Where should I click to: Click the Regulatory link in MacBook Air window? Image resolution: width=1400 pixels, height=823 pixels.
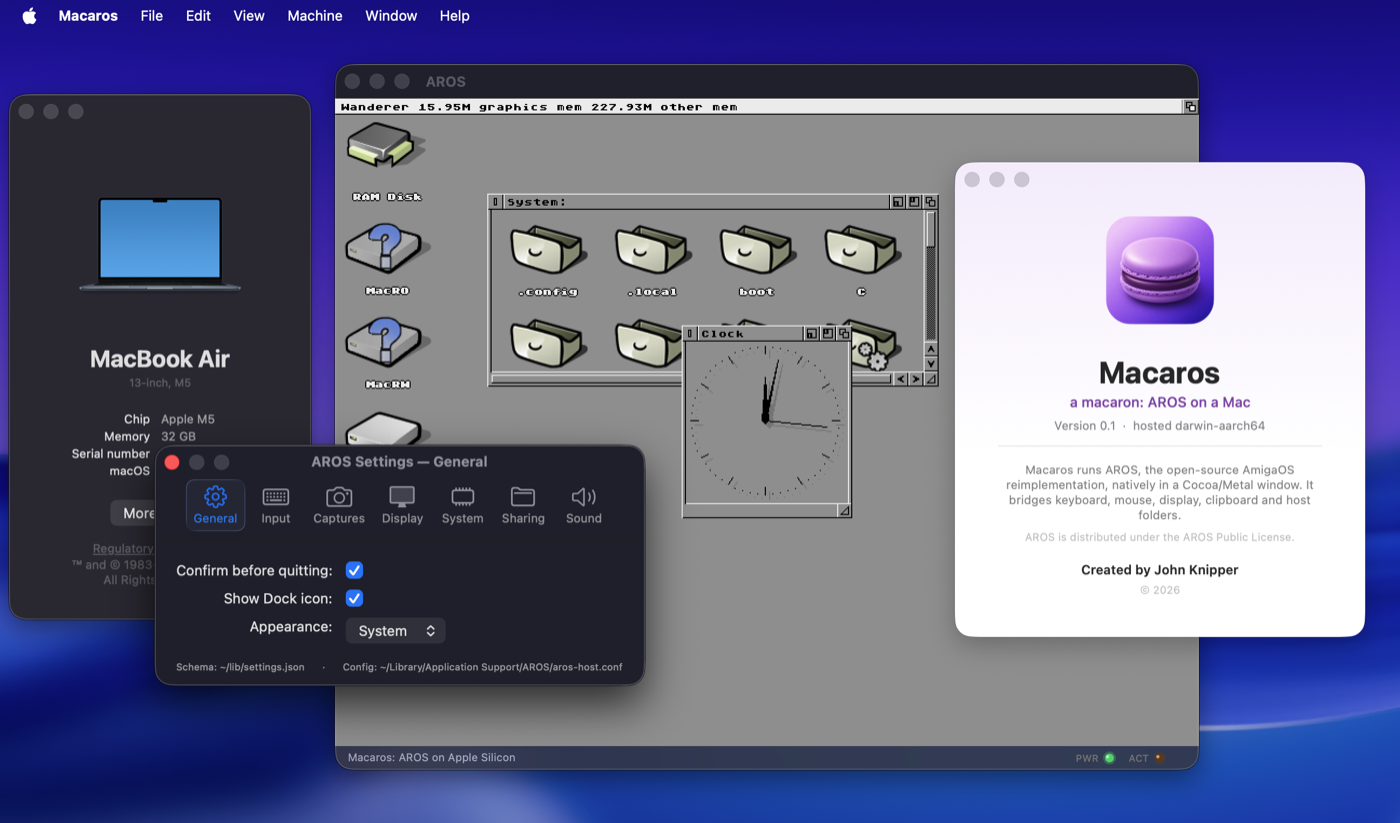(x=124, y=548)
